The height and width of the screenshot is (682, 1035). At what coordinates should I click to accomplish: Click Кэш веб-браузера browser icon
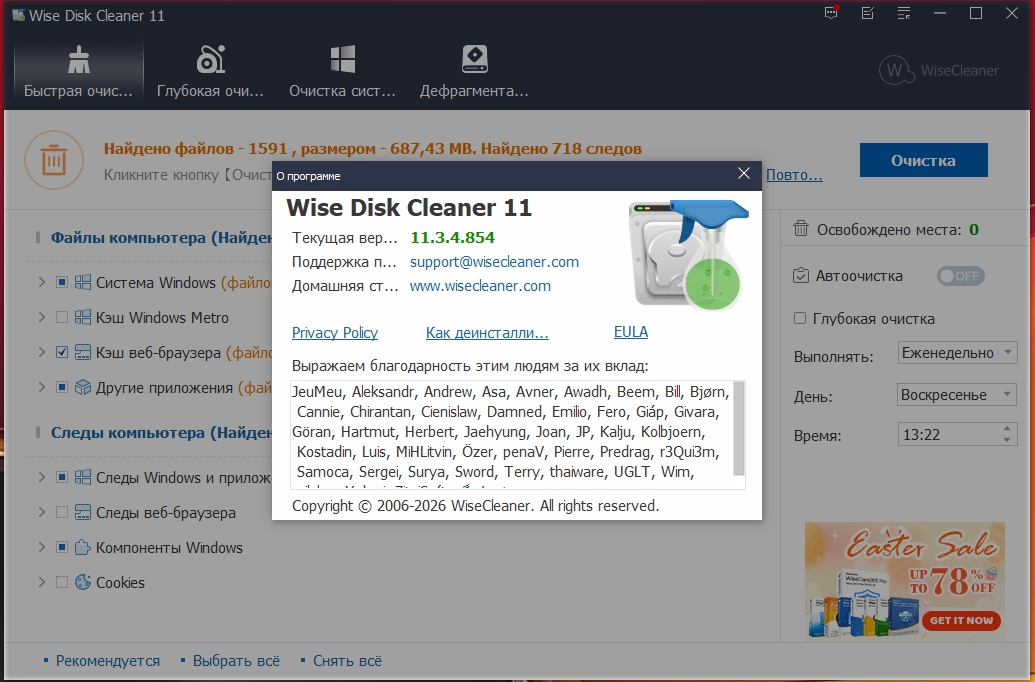pyautogui.click(x=83, y=353)
